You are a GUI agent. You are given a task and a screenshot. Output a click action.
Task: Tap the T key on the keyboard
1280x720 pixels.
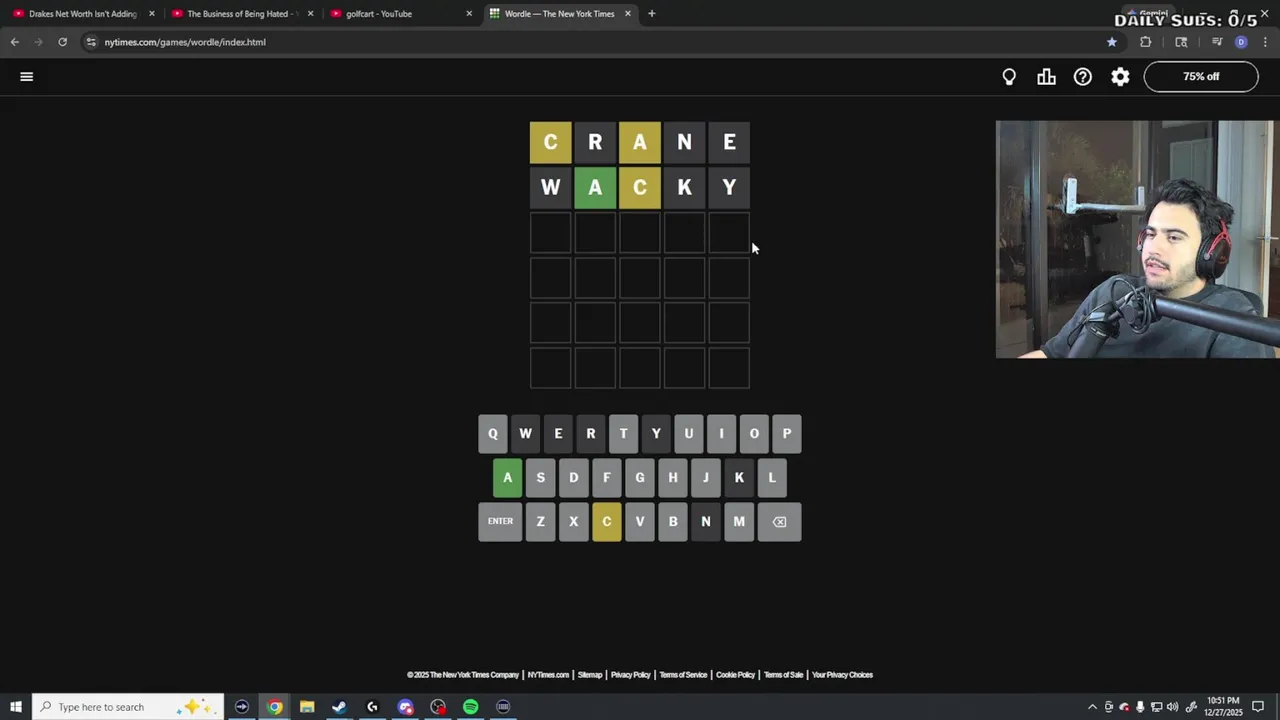tap(623, 433)
